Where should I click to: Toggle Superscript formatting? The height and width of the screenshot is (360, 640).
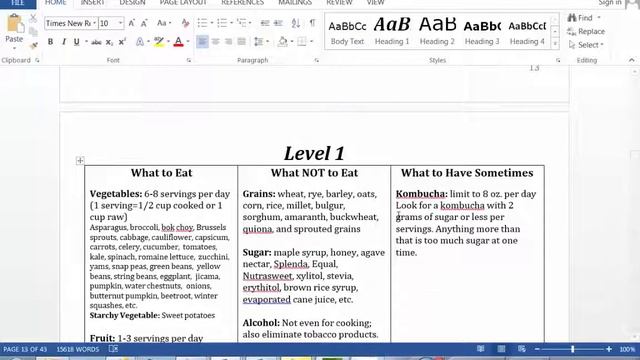[122, 42]
